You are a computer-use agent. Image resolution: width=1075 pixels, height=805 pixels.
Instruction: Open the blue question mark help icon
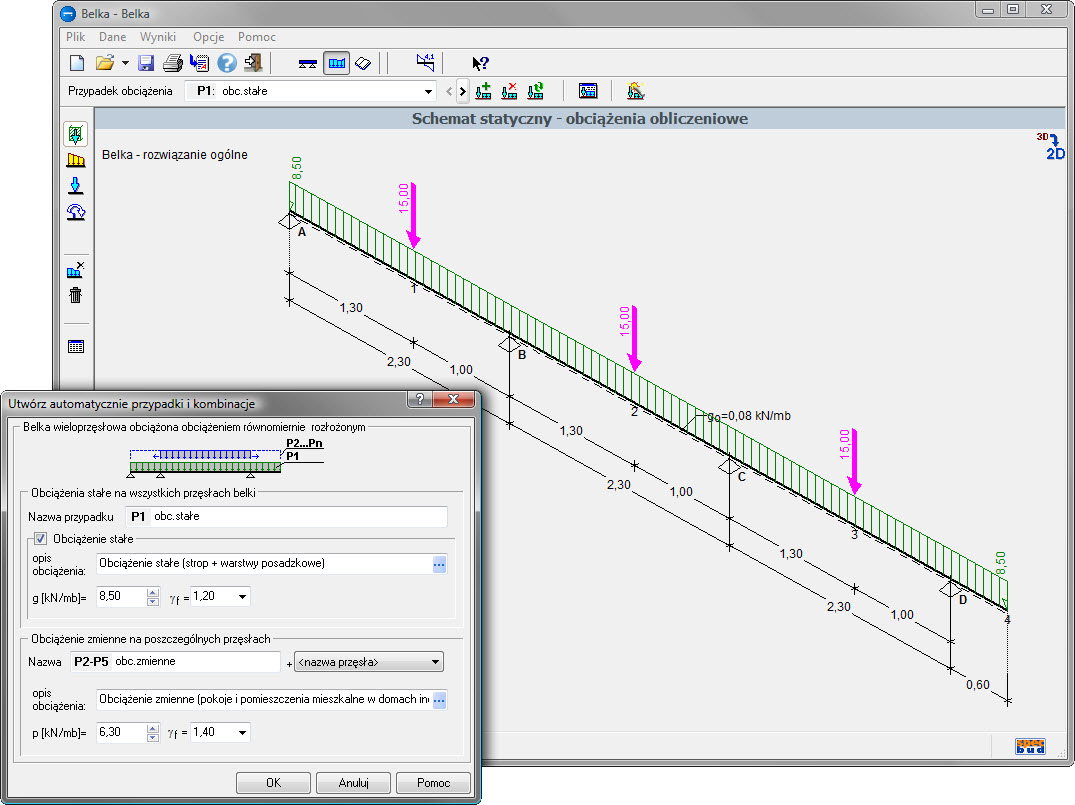pyautogui.click(x=226, y=63)
